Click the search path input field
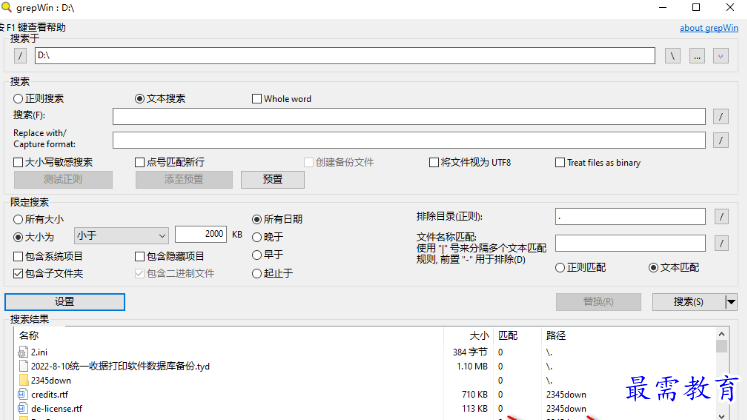This screenshot has height=420, width=747. (x=345, y=55)
